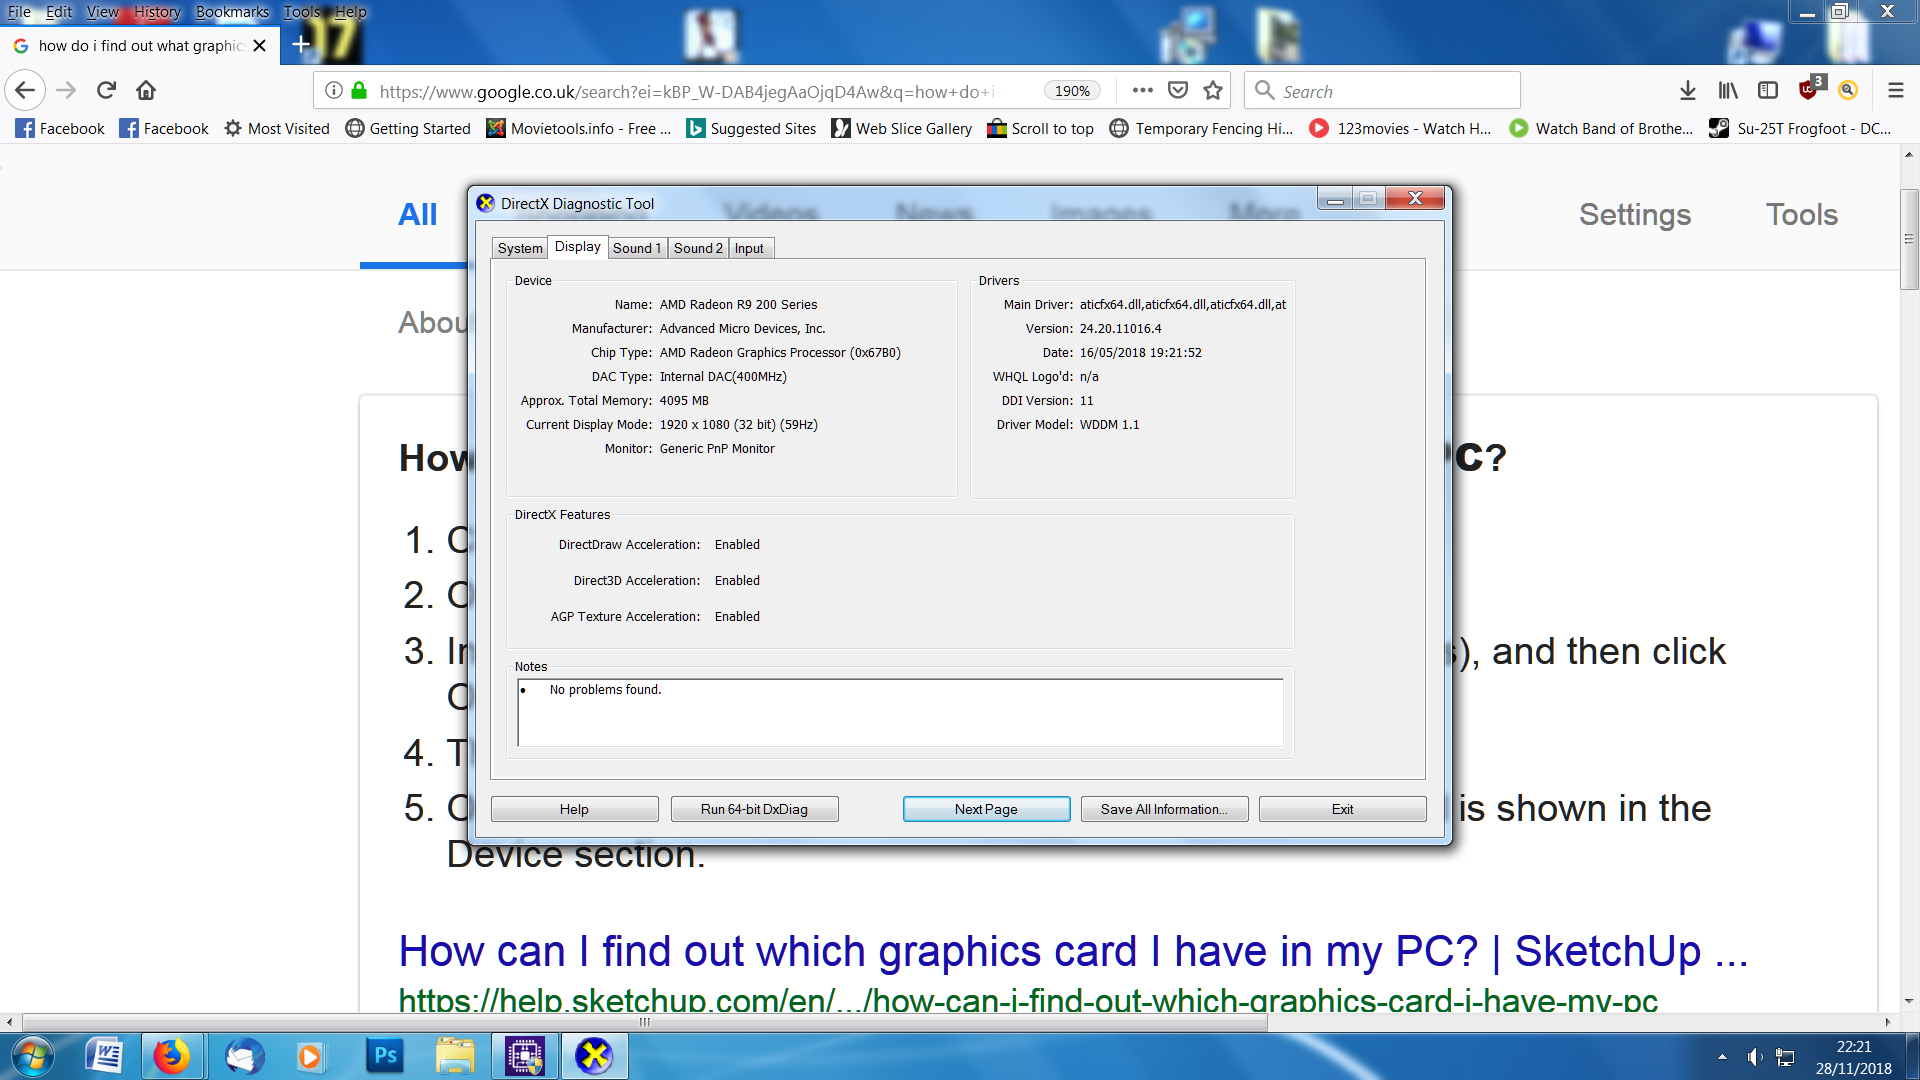Click the Firefox search box
The width and height of the screenshot is (1920, 1080).
[x=1383, y=91]
